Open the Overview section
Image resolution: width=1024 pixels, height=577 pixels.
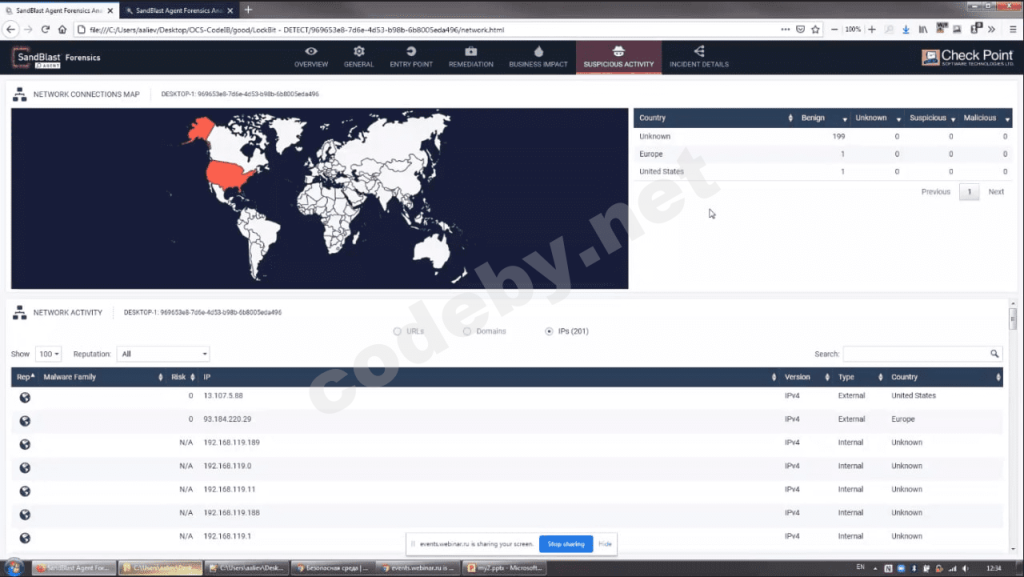coord(311,57)
